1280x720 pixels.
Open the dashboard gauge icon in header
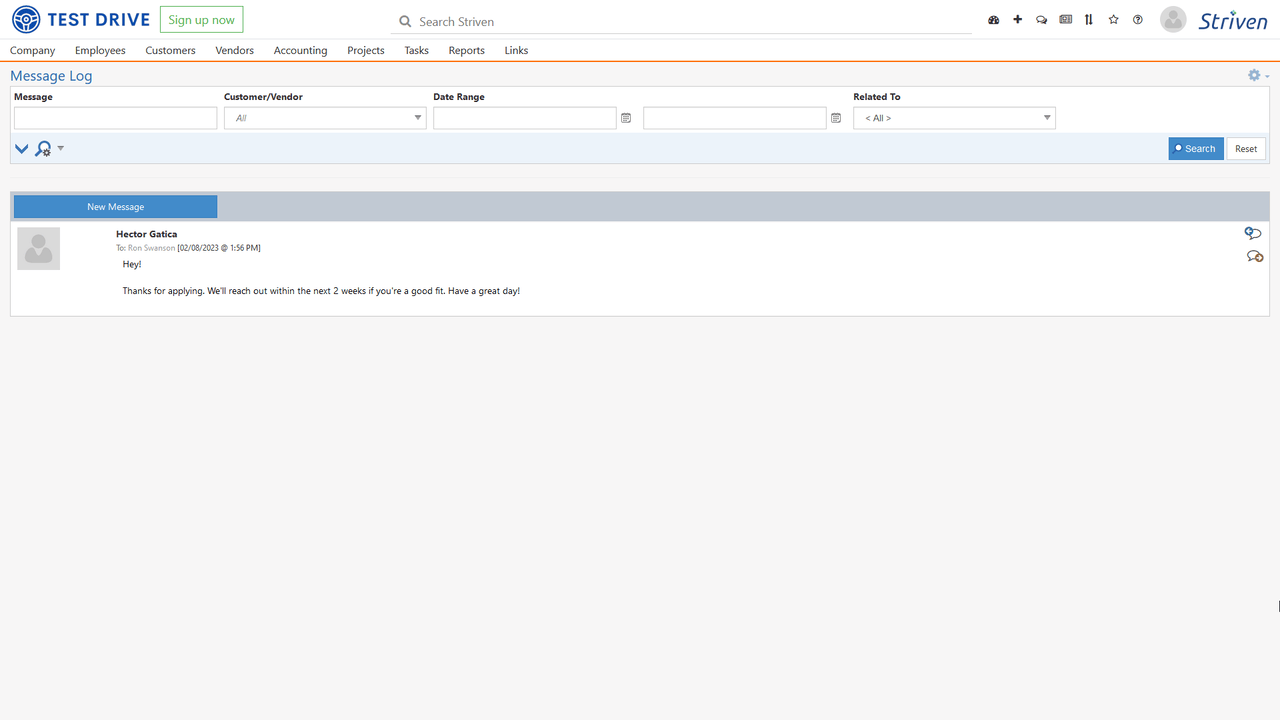pyautogui.click(x=993, y=20)
